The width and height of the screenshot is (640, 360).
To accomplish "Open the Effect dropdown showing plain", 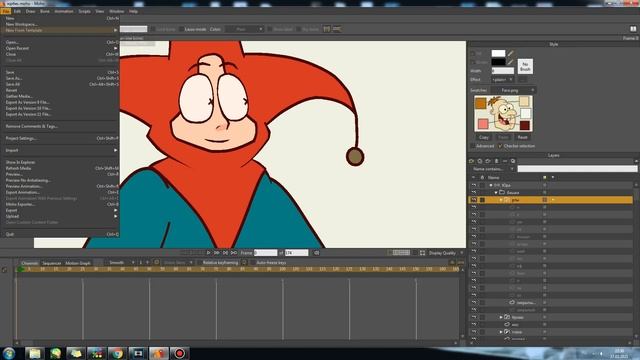I will pos(502,80).
